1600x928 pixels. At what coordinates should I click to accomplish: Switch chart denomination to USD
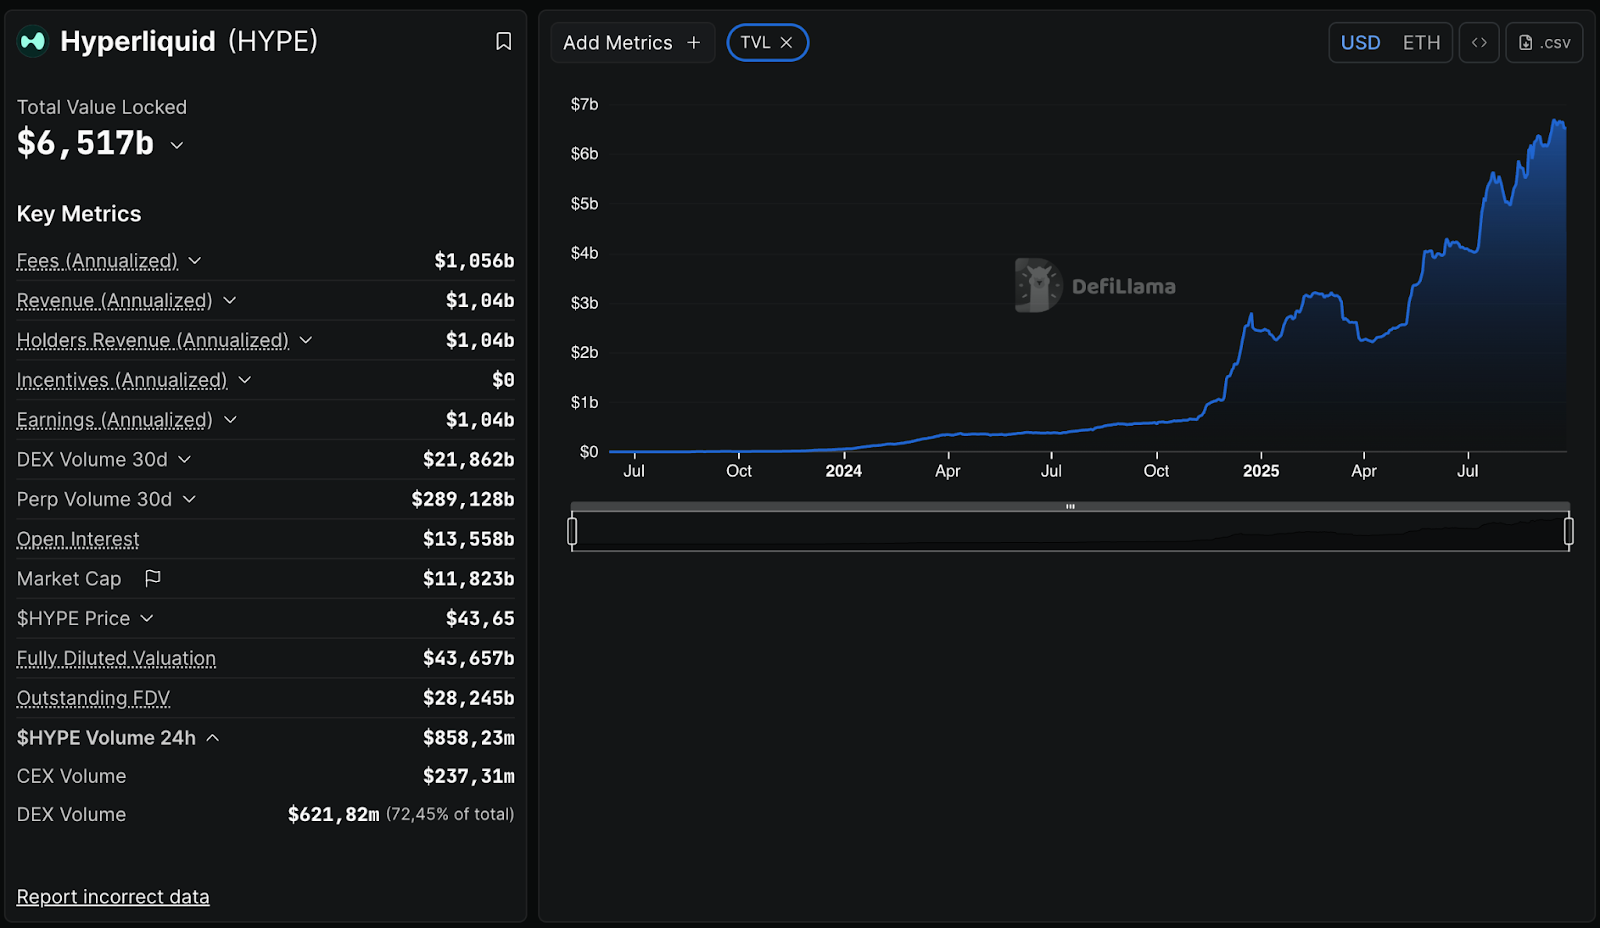pos(1360,43)
